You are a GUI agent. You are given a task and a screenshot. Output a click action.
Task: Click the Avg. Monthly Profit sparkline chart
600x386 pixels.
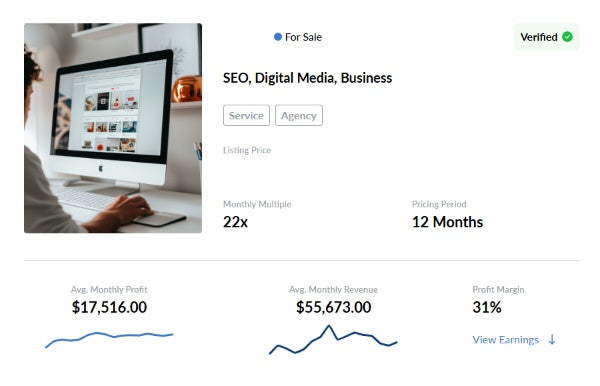(x=109, y=339)
